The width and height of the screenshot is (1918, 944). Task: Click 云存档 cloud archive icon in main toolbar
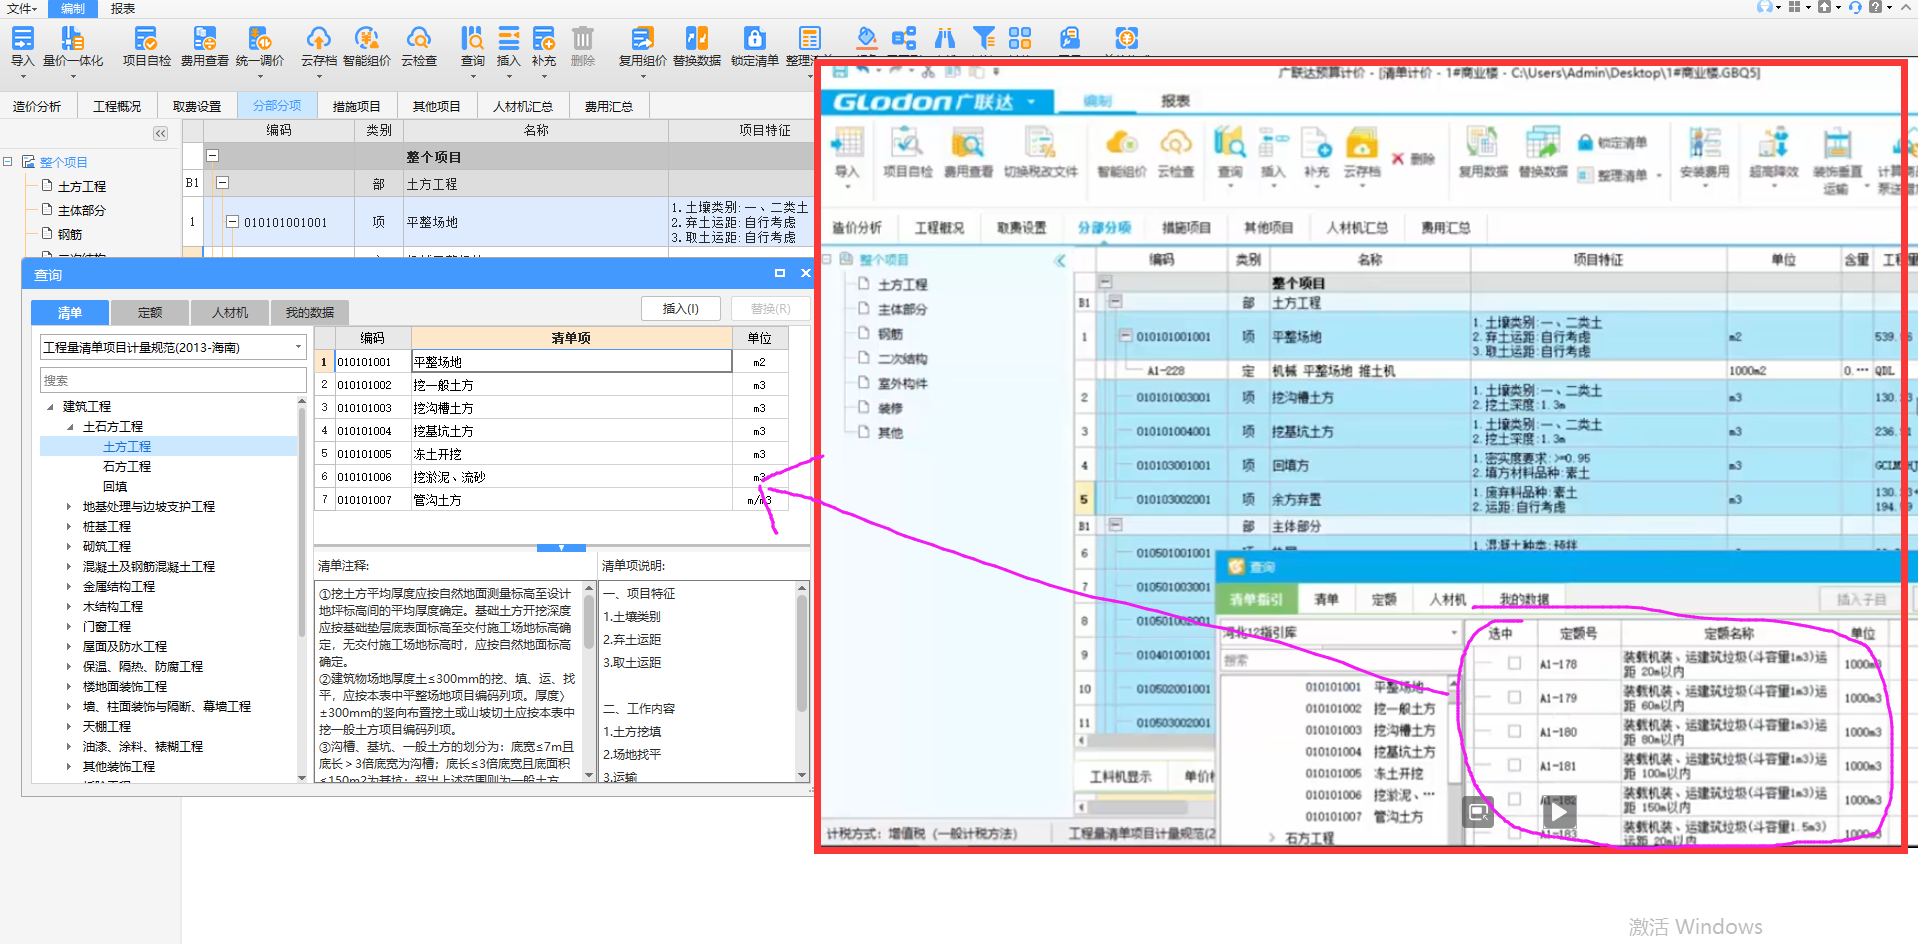318,39
